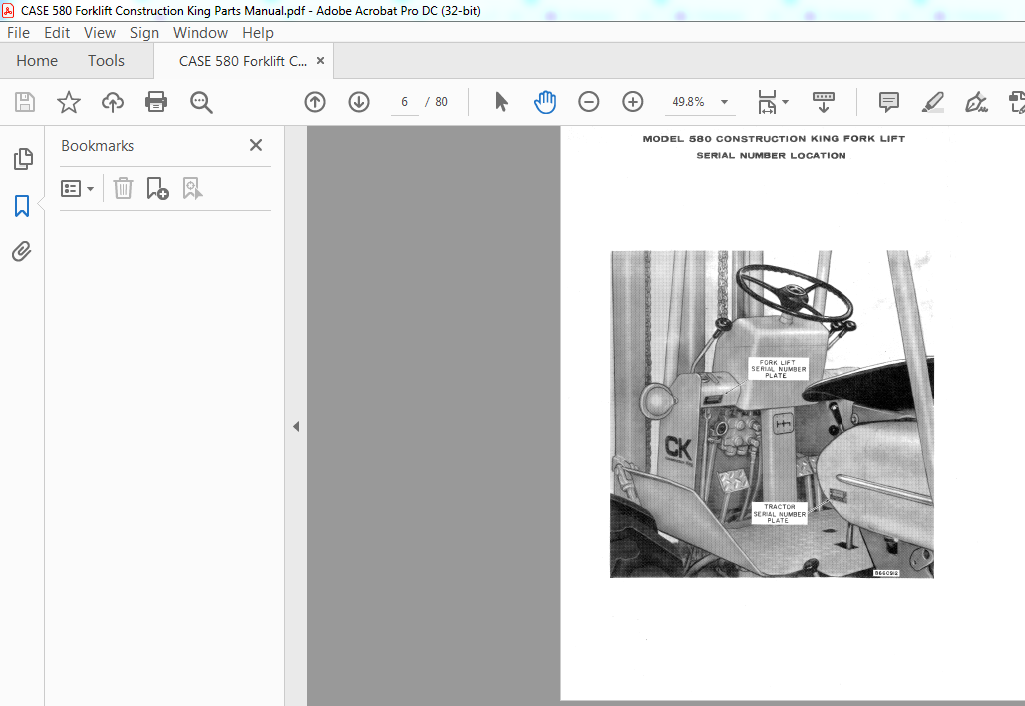Switch to the Tools tab
Image resolution: width=1025 pixels, height=706 pixels.
106,61
